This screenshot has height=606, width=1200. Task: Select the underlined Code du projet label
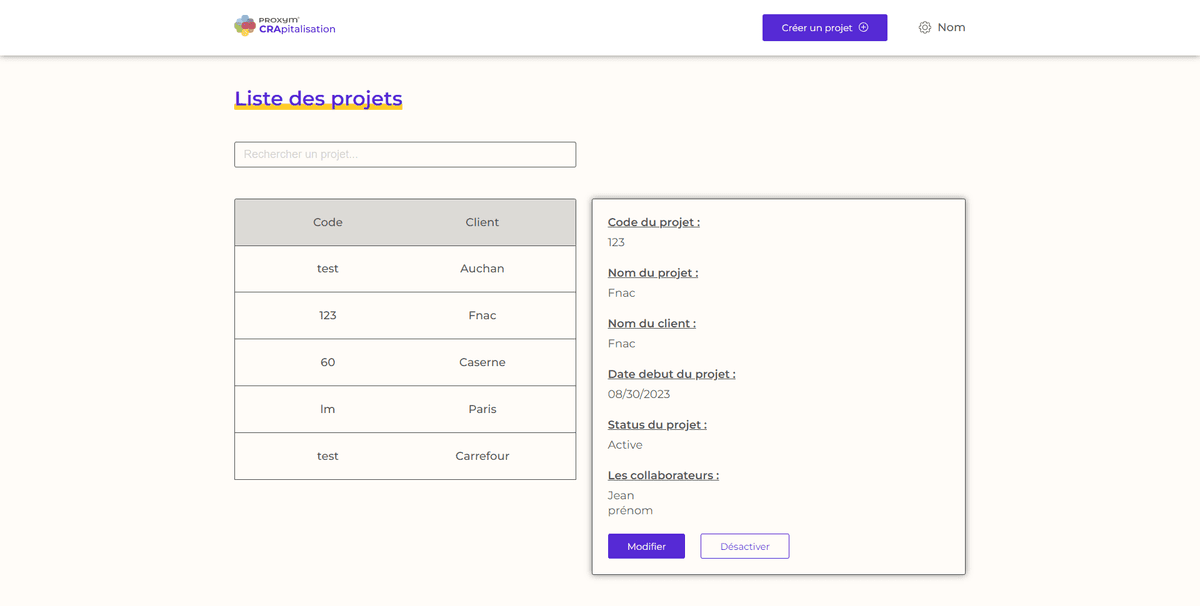(653, 221)
